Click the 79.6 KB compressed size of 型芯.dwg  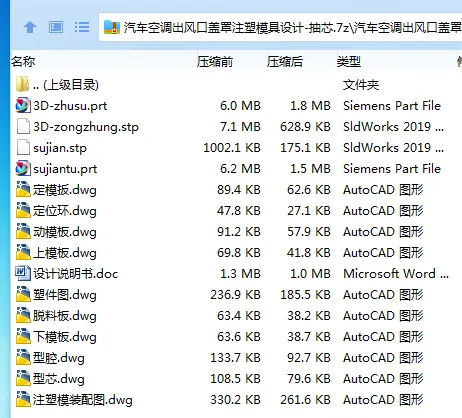(x=309, y=379)
